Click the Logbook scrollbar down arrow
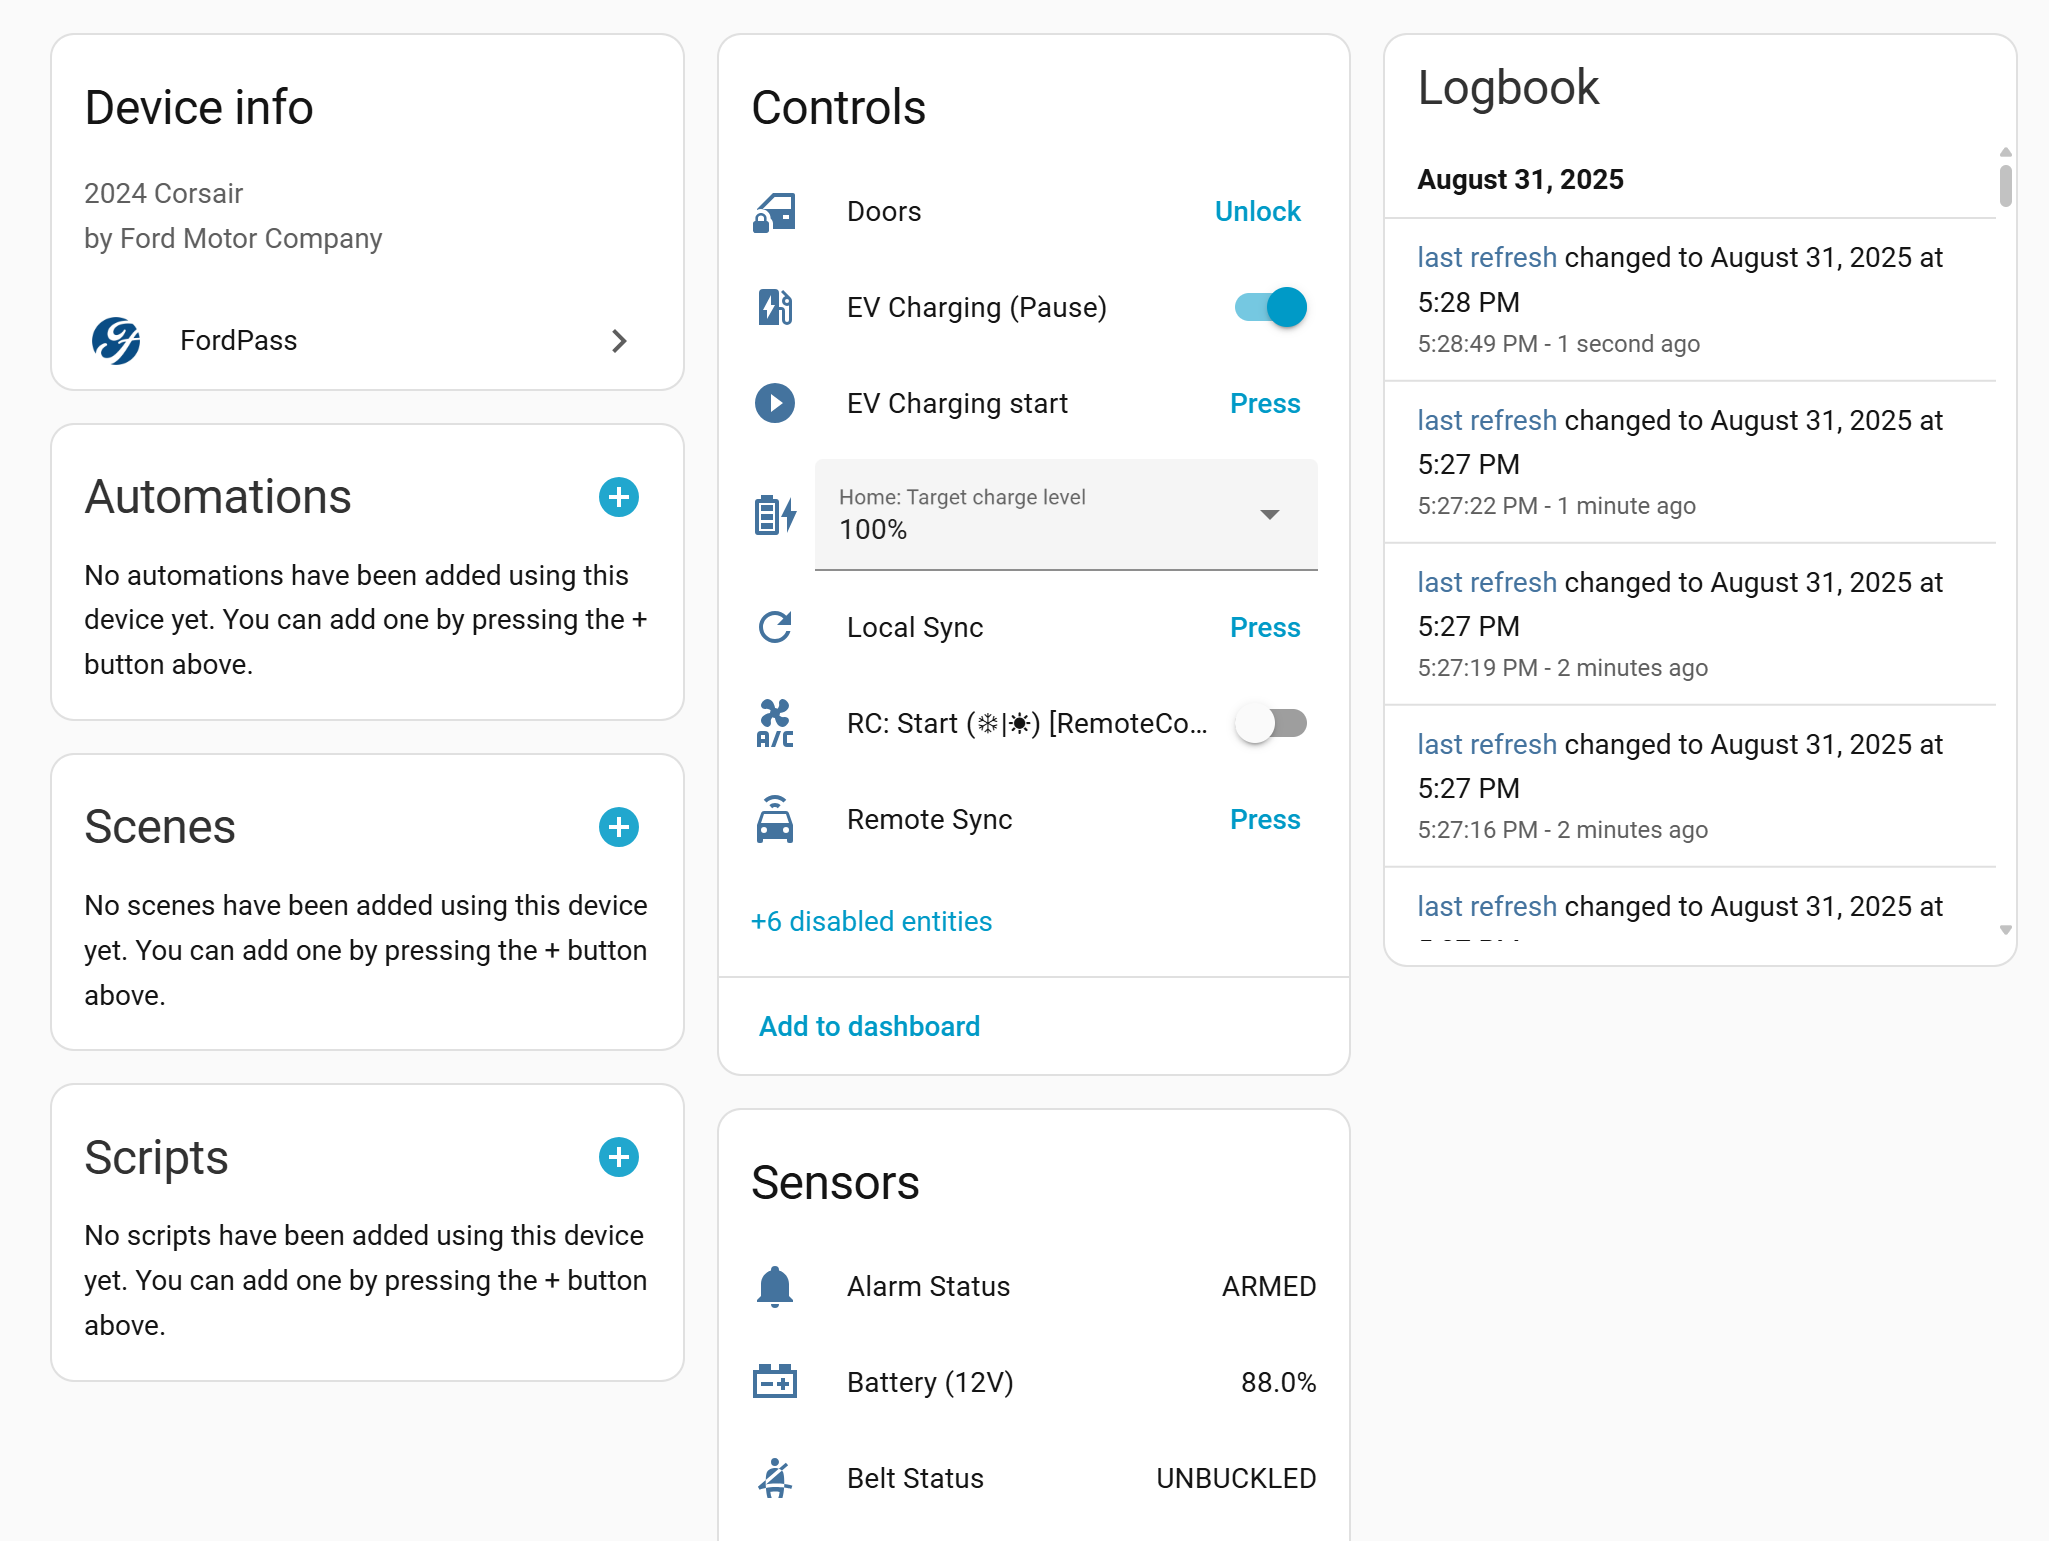 pyautogui.click(x=2005, y=930)
